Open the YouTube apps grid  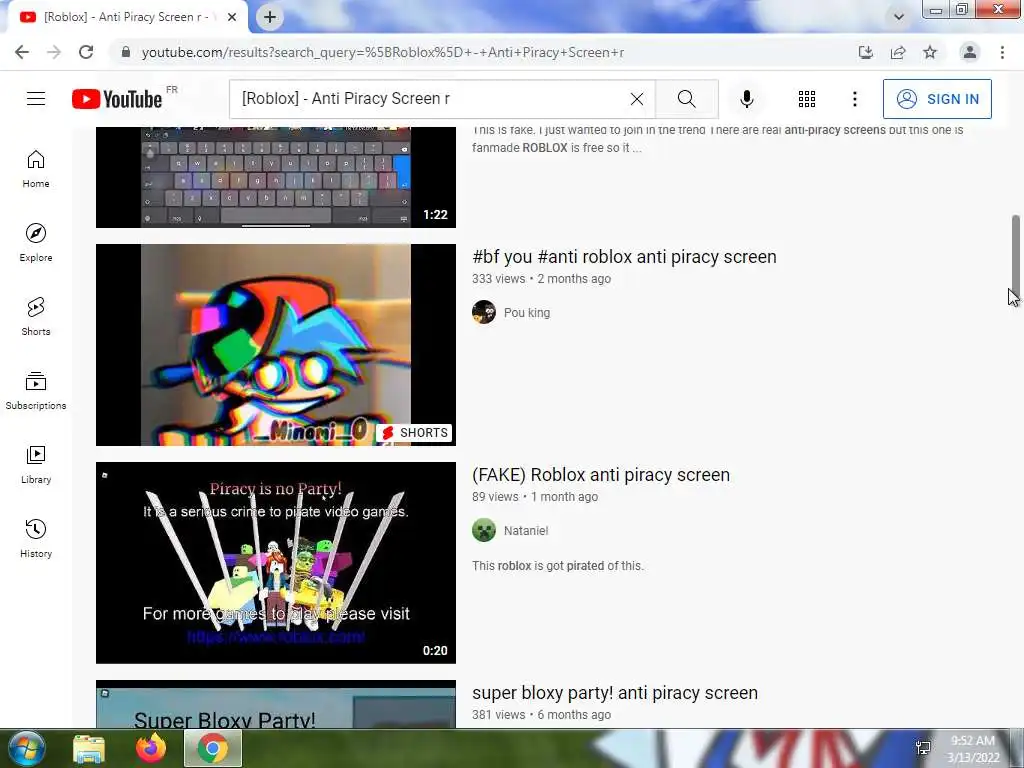(x=807, y=99)
